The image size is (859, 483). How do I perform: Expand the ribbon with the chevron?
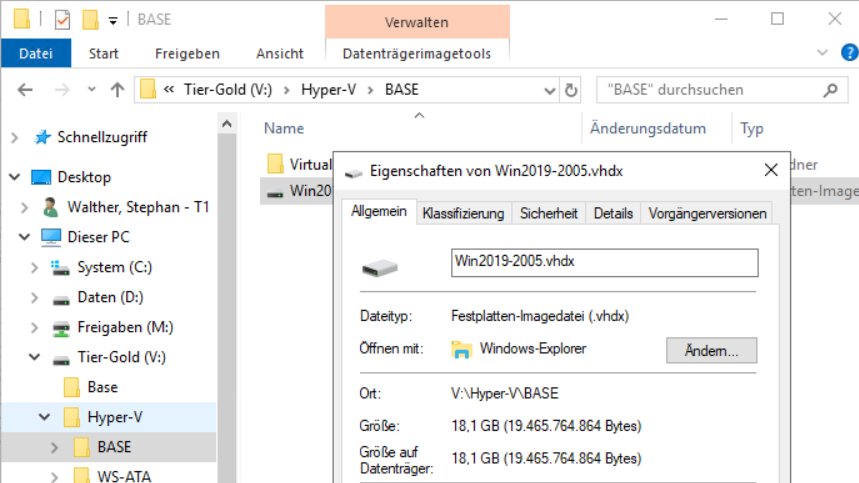822,53
